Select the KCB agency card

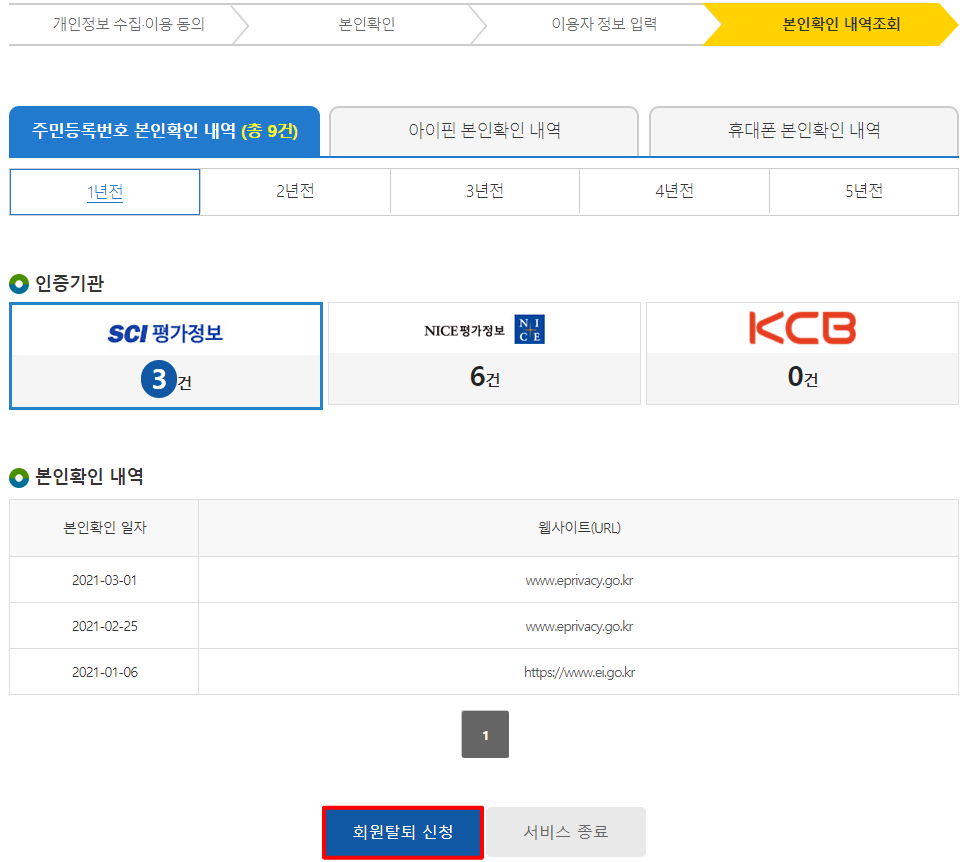click(802, 353)
